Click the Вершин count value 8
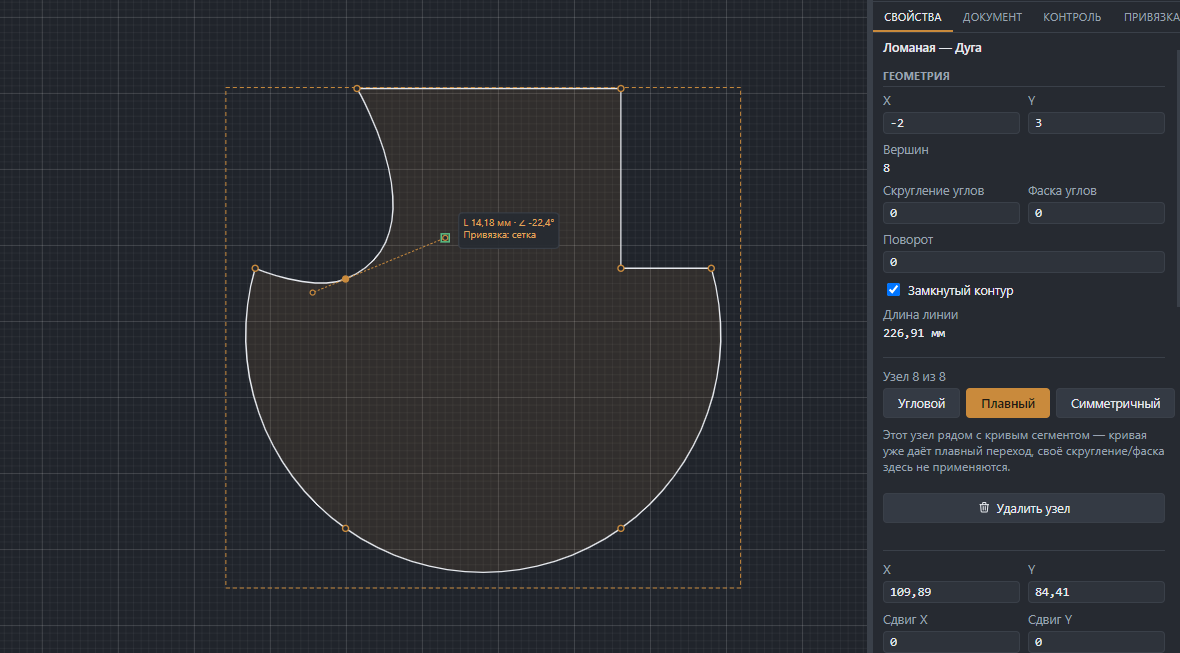 point(887,168)
